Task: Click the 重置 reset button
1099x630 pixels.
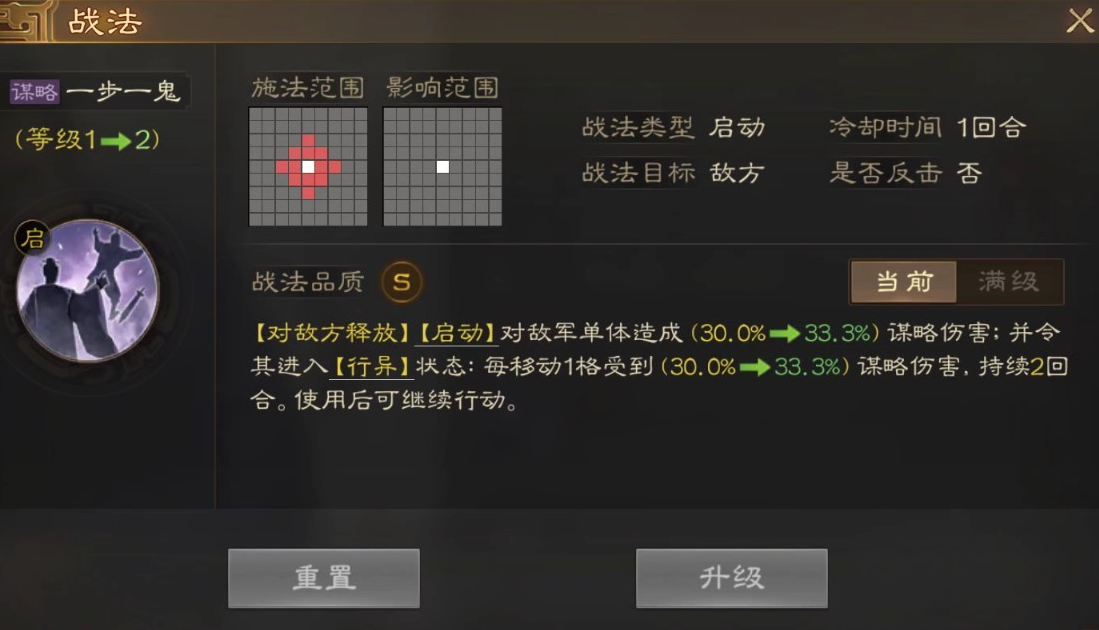Action: [x=324, y=578]
